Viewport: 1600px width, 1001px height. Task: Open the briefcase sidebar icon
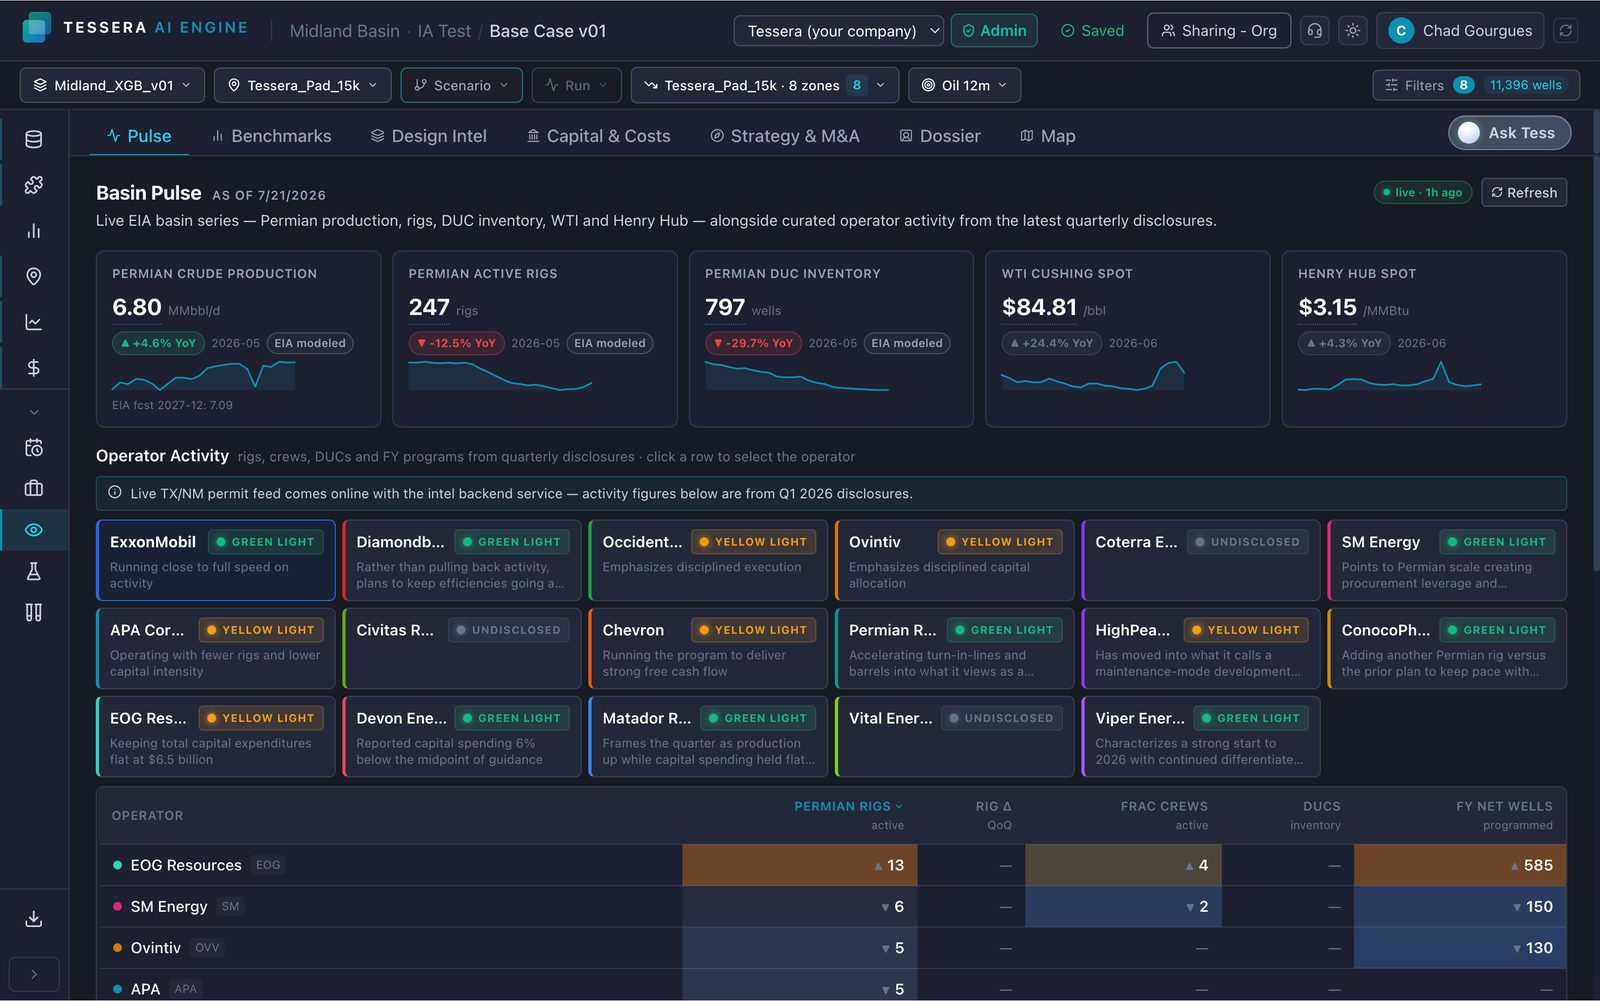[x=34, y=488]
